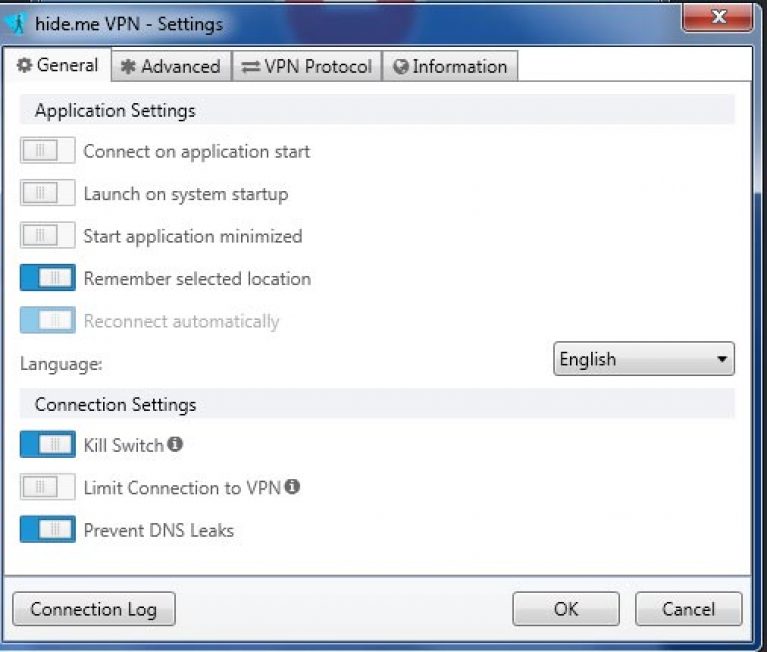Click the gear icon on General tab
This screenshot has width=767, height=652.
pos(24,65)
